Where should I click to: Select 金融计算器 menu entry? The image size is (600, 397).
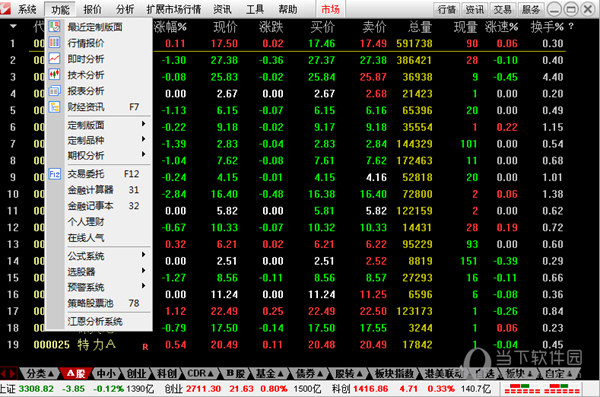(99, 190)
